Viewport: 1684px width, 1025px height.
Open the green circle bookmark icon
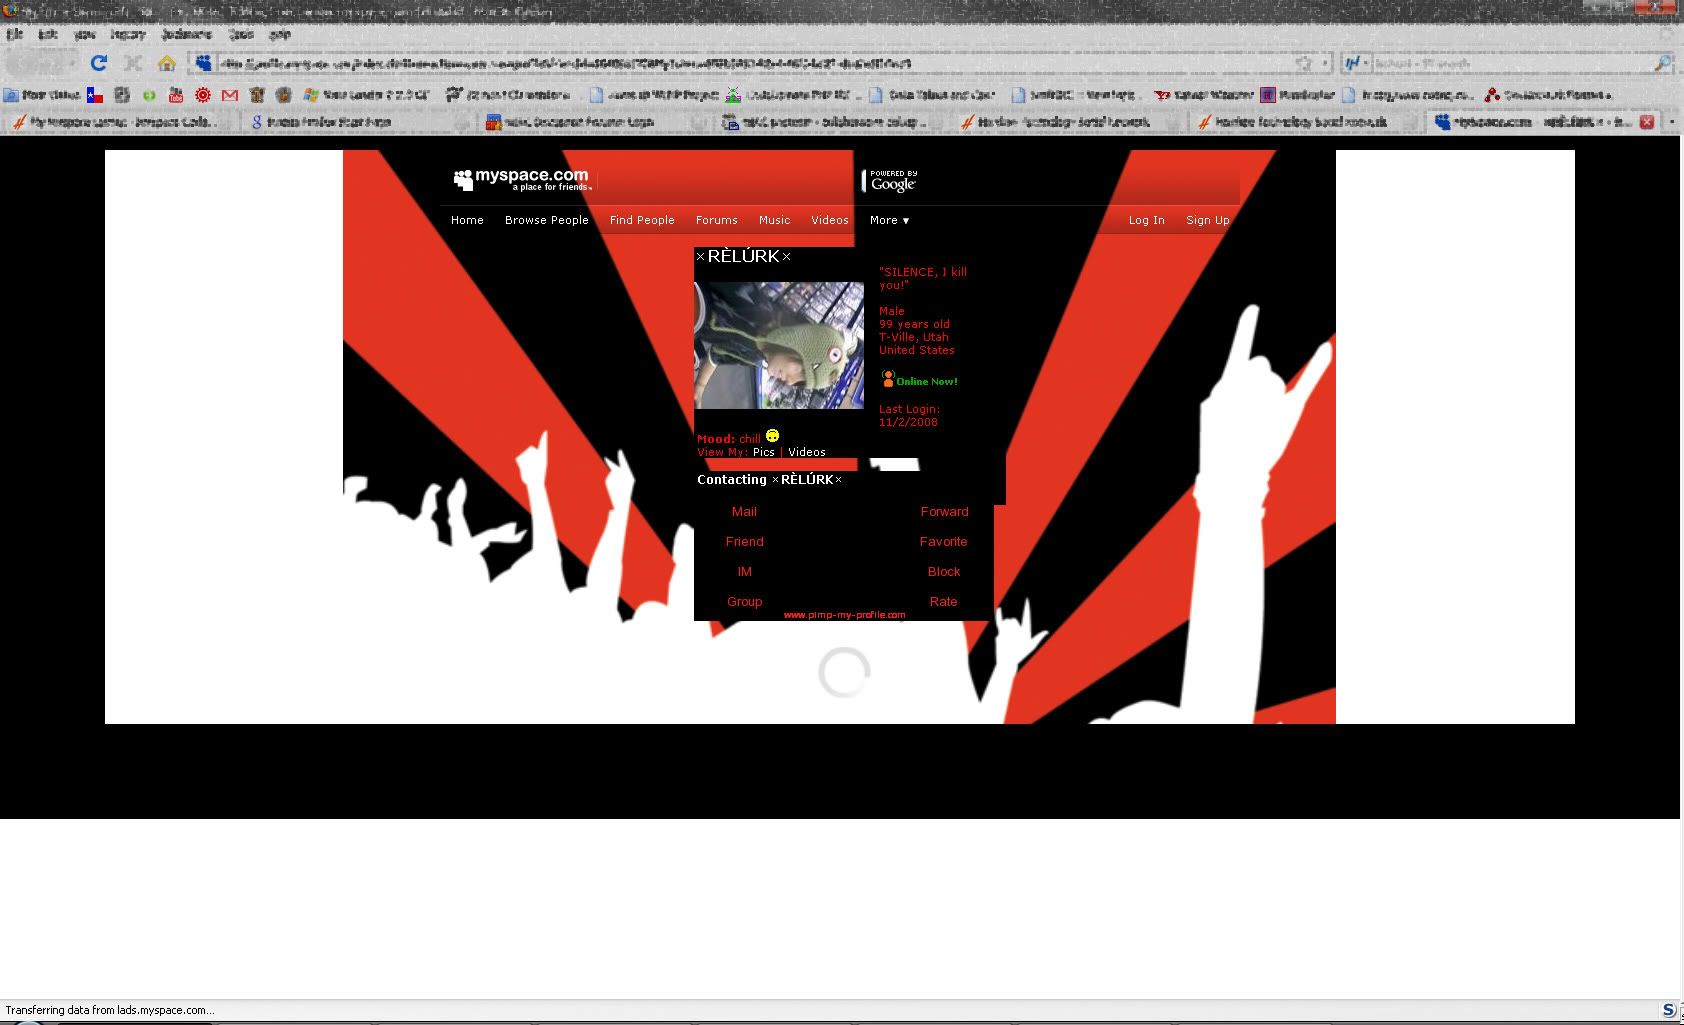(149, 95)
